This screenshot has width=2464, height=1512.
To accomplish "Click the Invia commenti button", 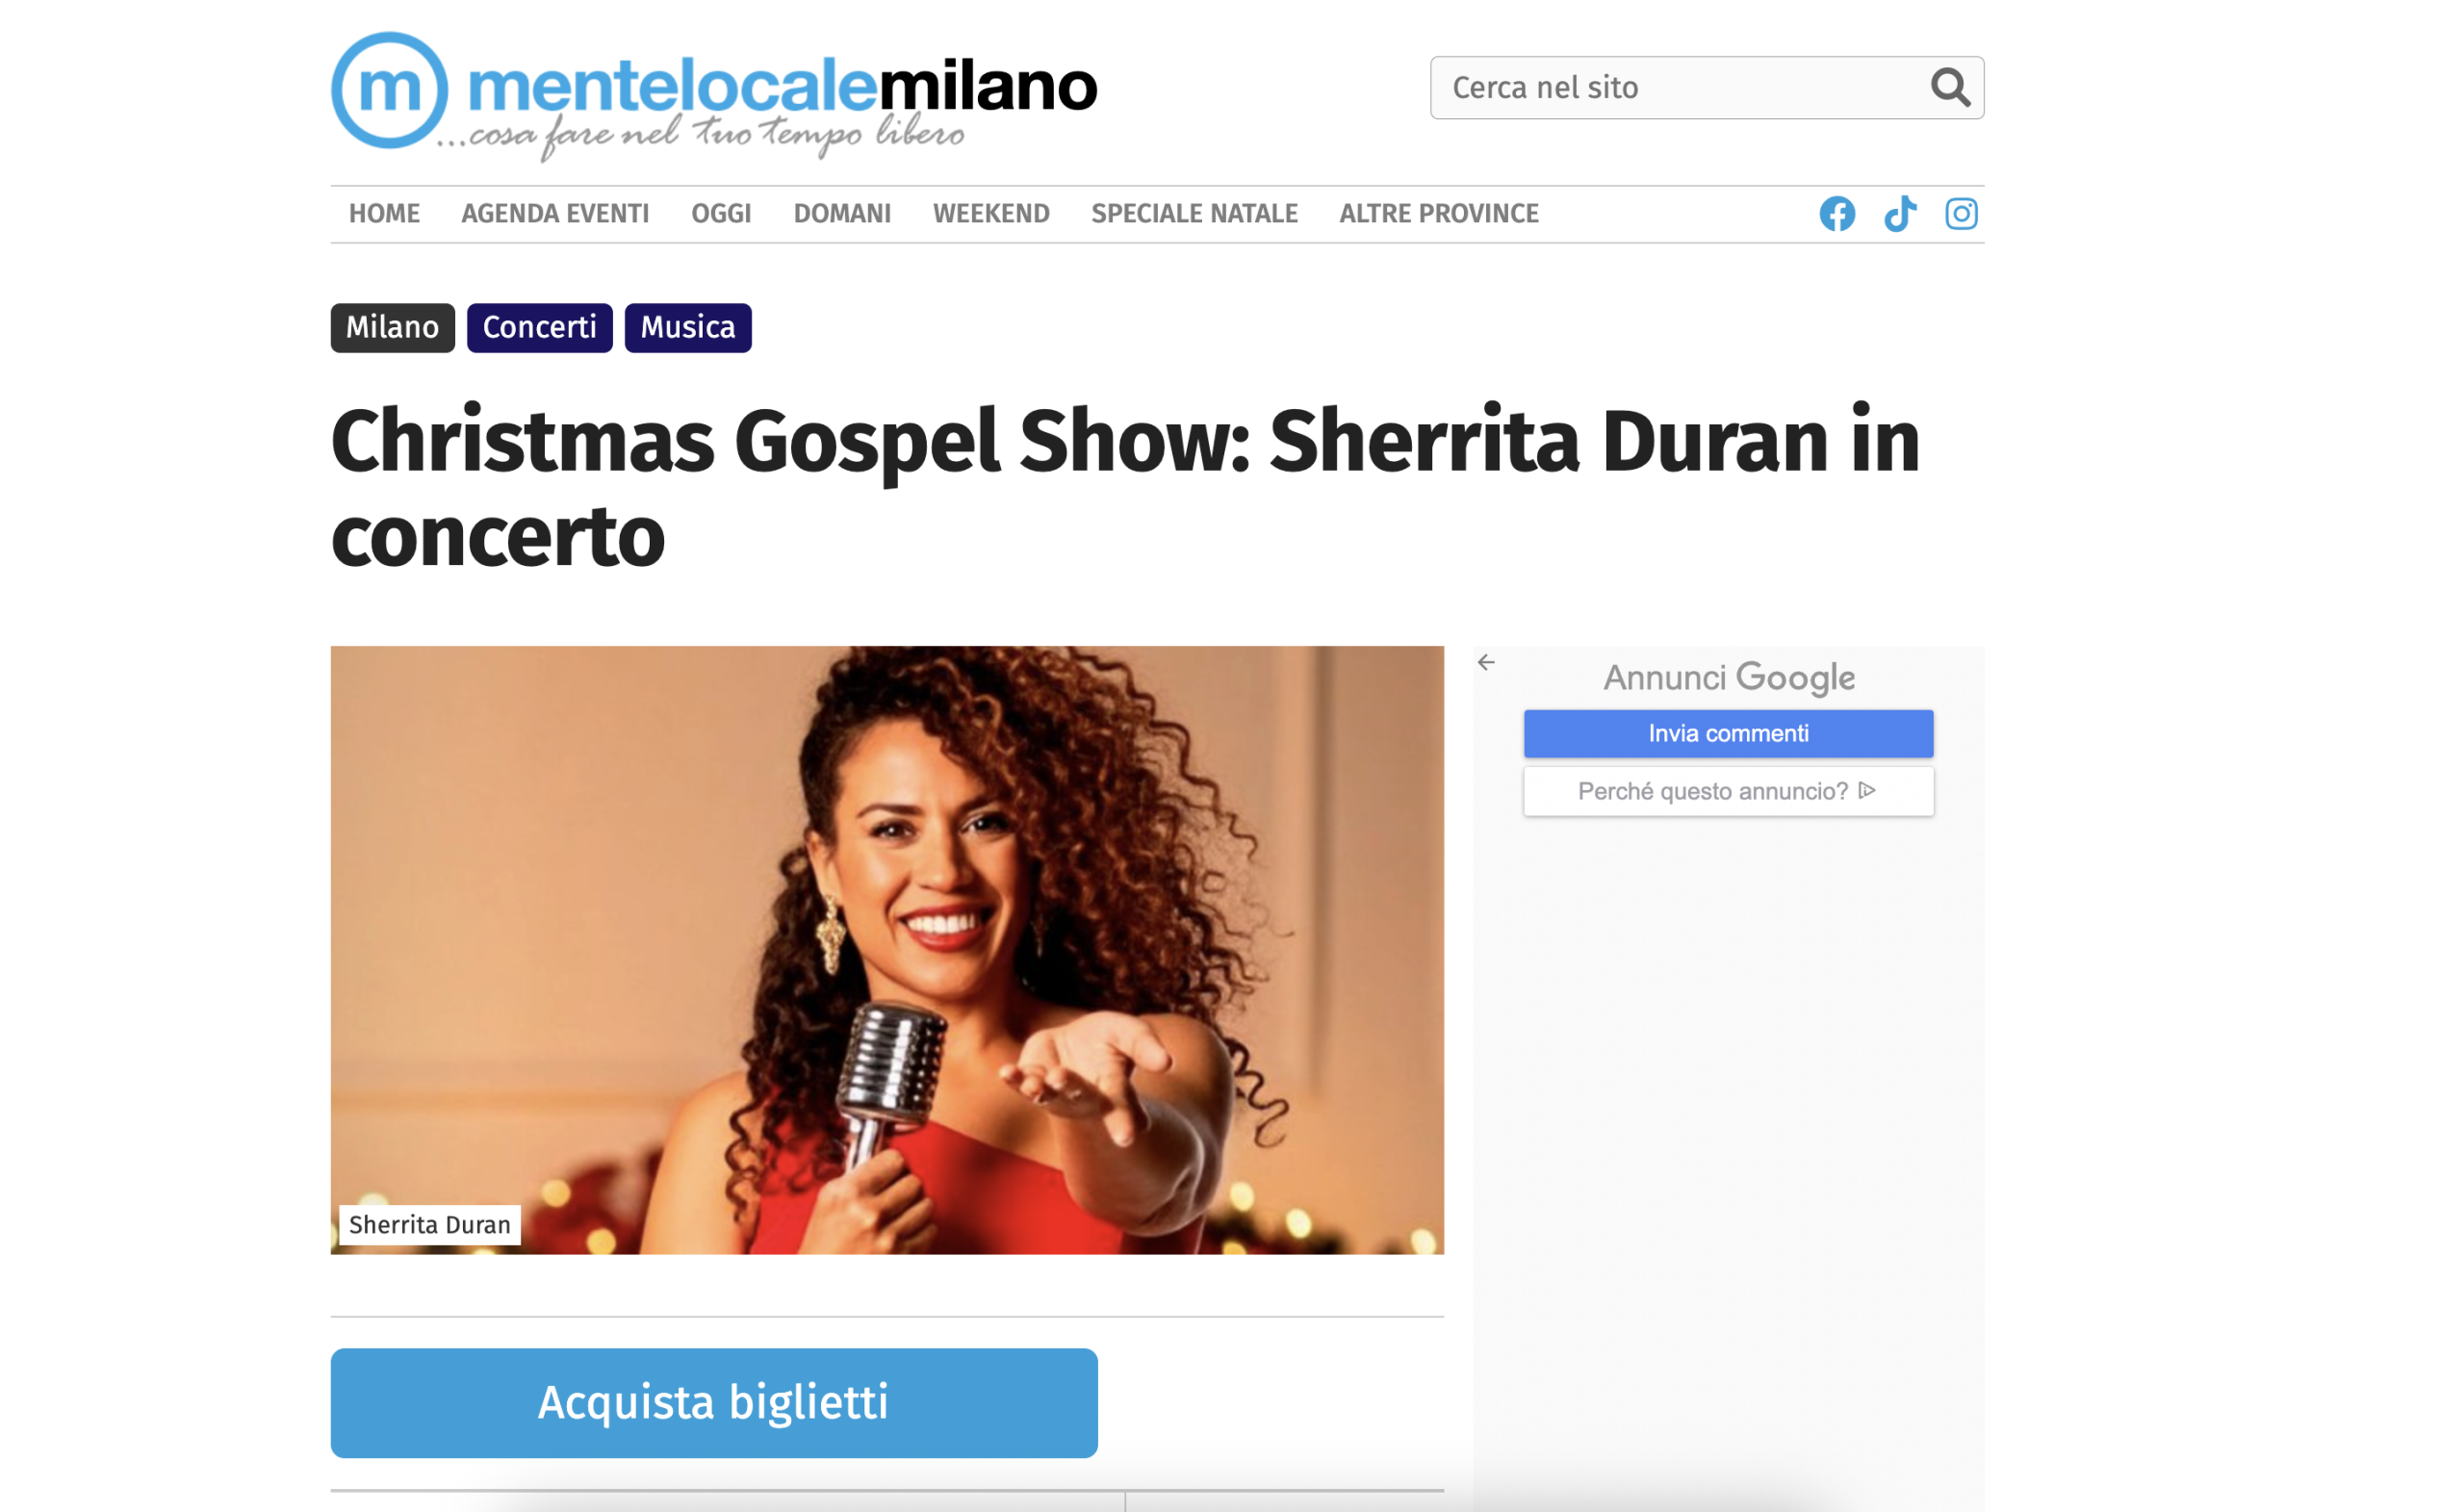I will coord(1728,733).
